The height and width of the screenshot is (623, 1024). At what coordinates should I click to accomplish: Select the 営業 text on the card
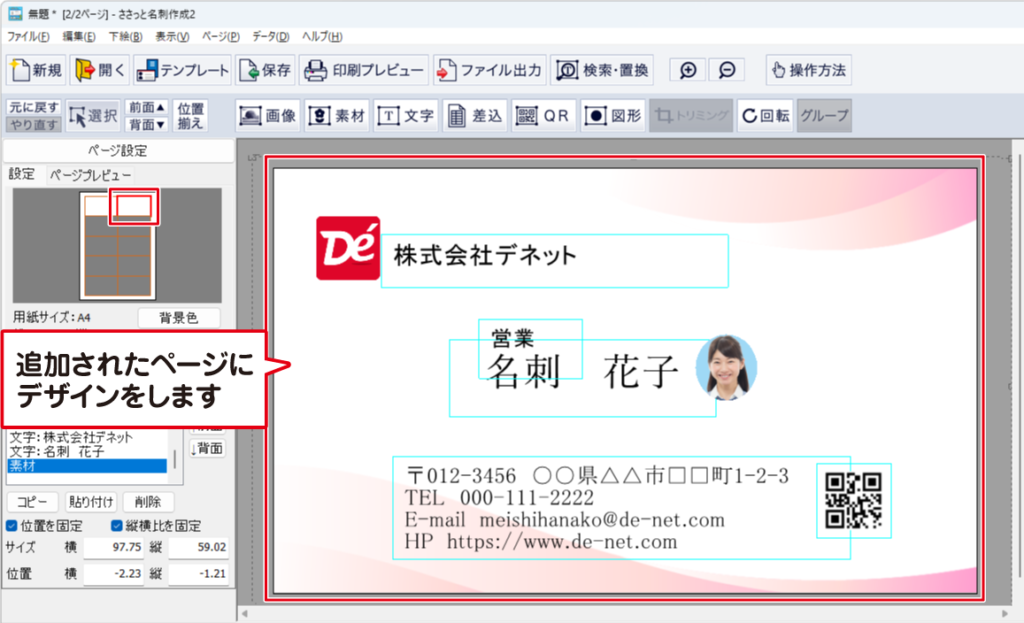click(x=513, y=337)
